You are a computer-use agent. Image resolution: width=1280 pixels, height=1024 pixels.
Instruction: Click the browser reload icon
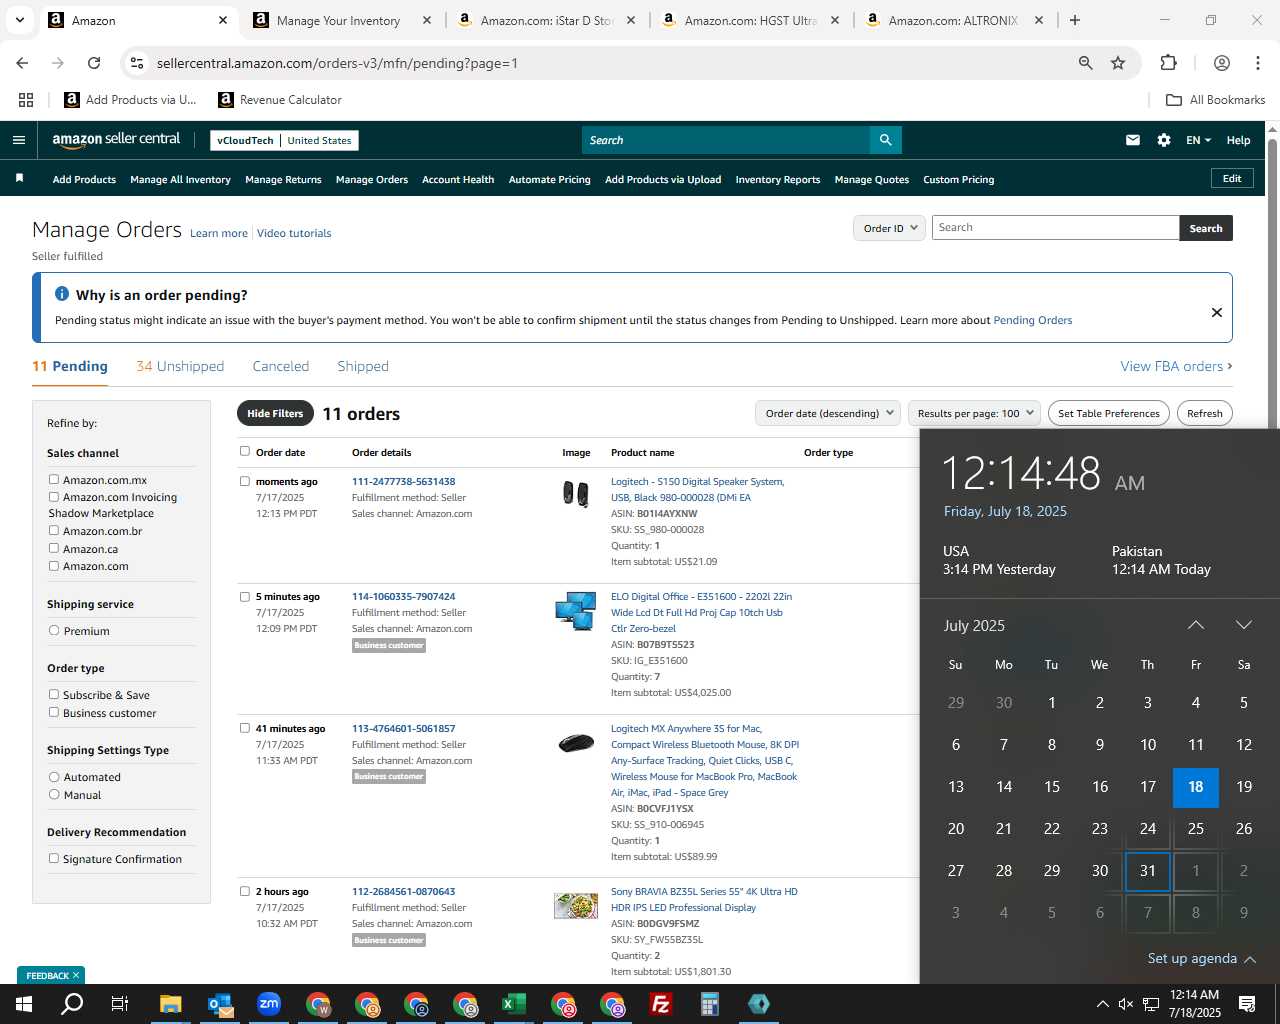[x=94, y=63]
